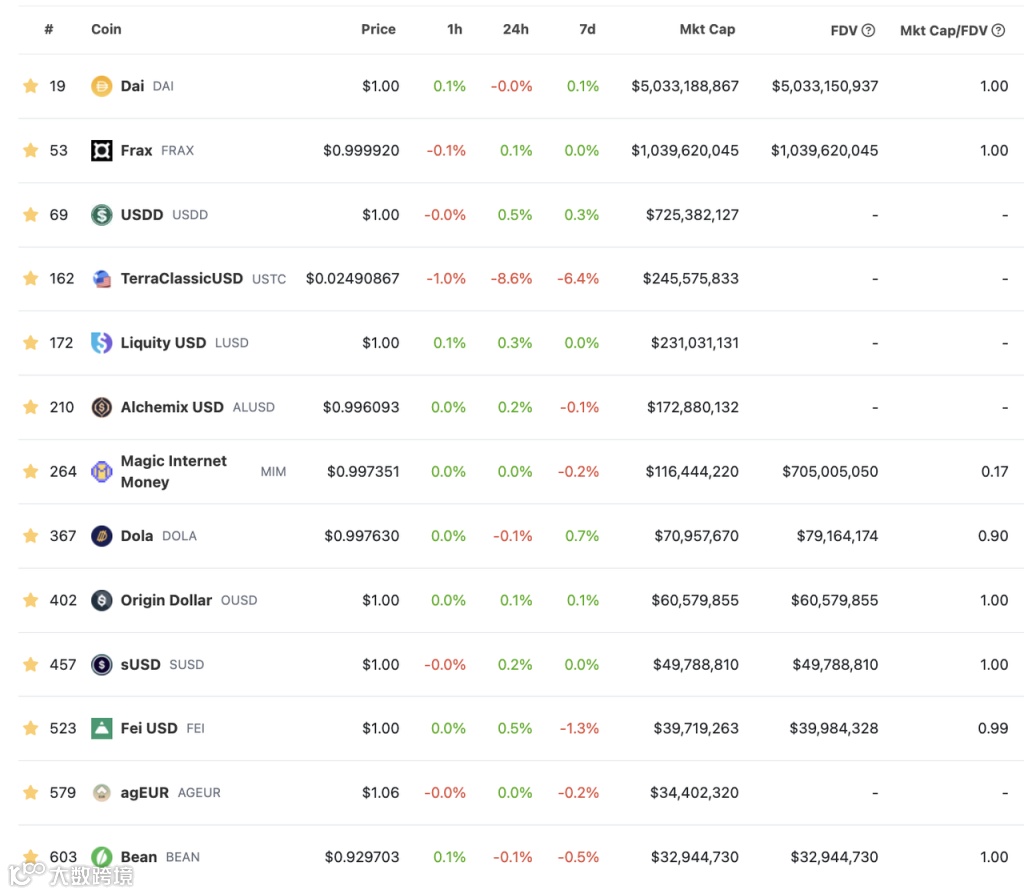Toggle favorite star for Fei USD
The width and height of the screenshot is (1024, 894).
point(30,729)
